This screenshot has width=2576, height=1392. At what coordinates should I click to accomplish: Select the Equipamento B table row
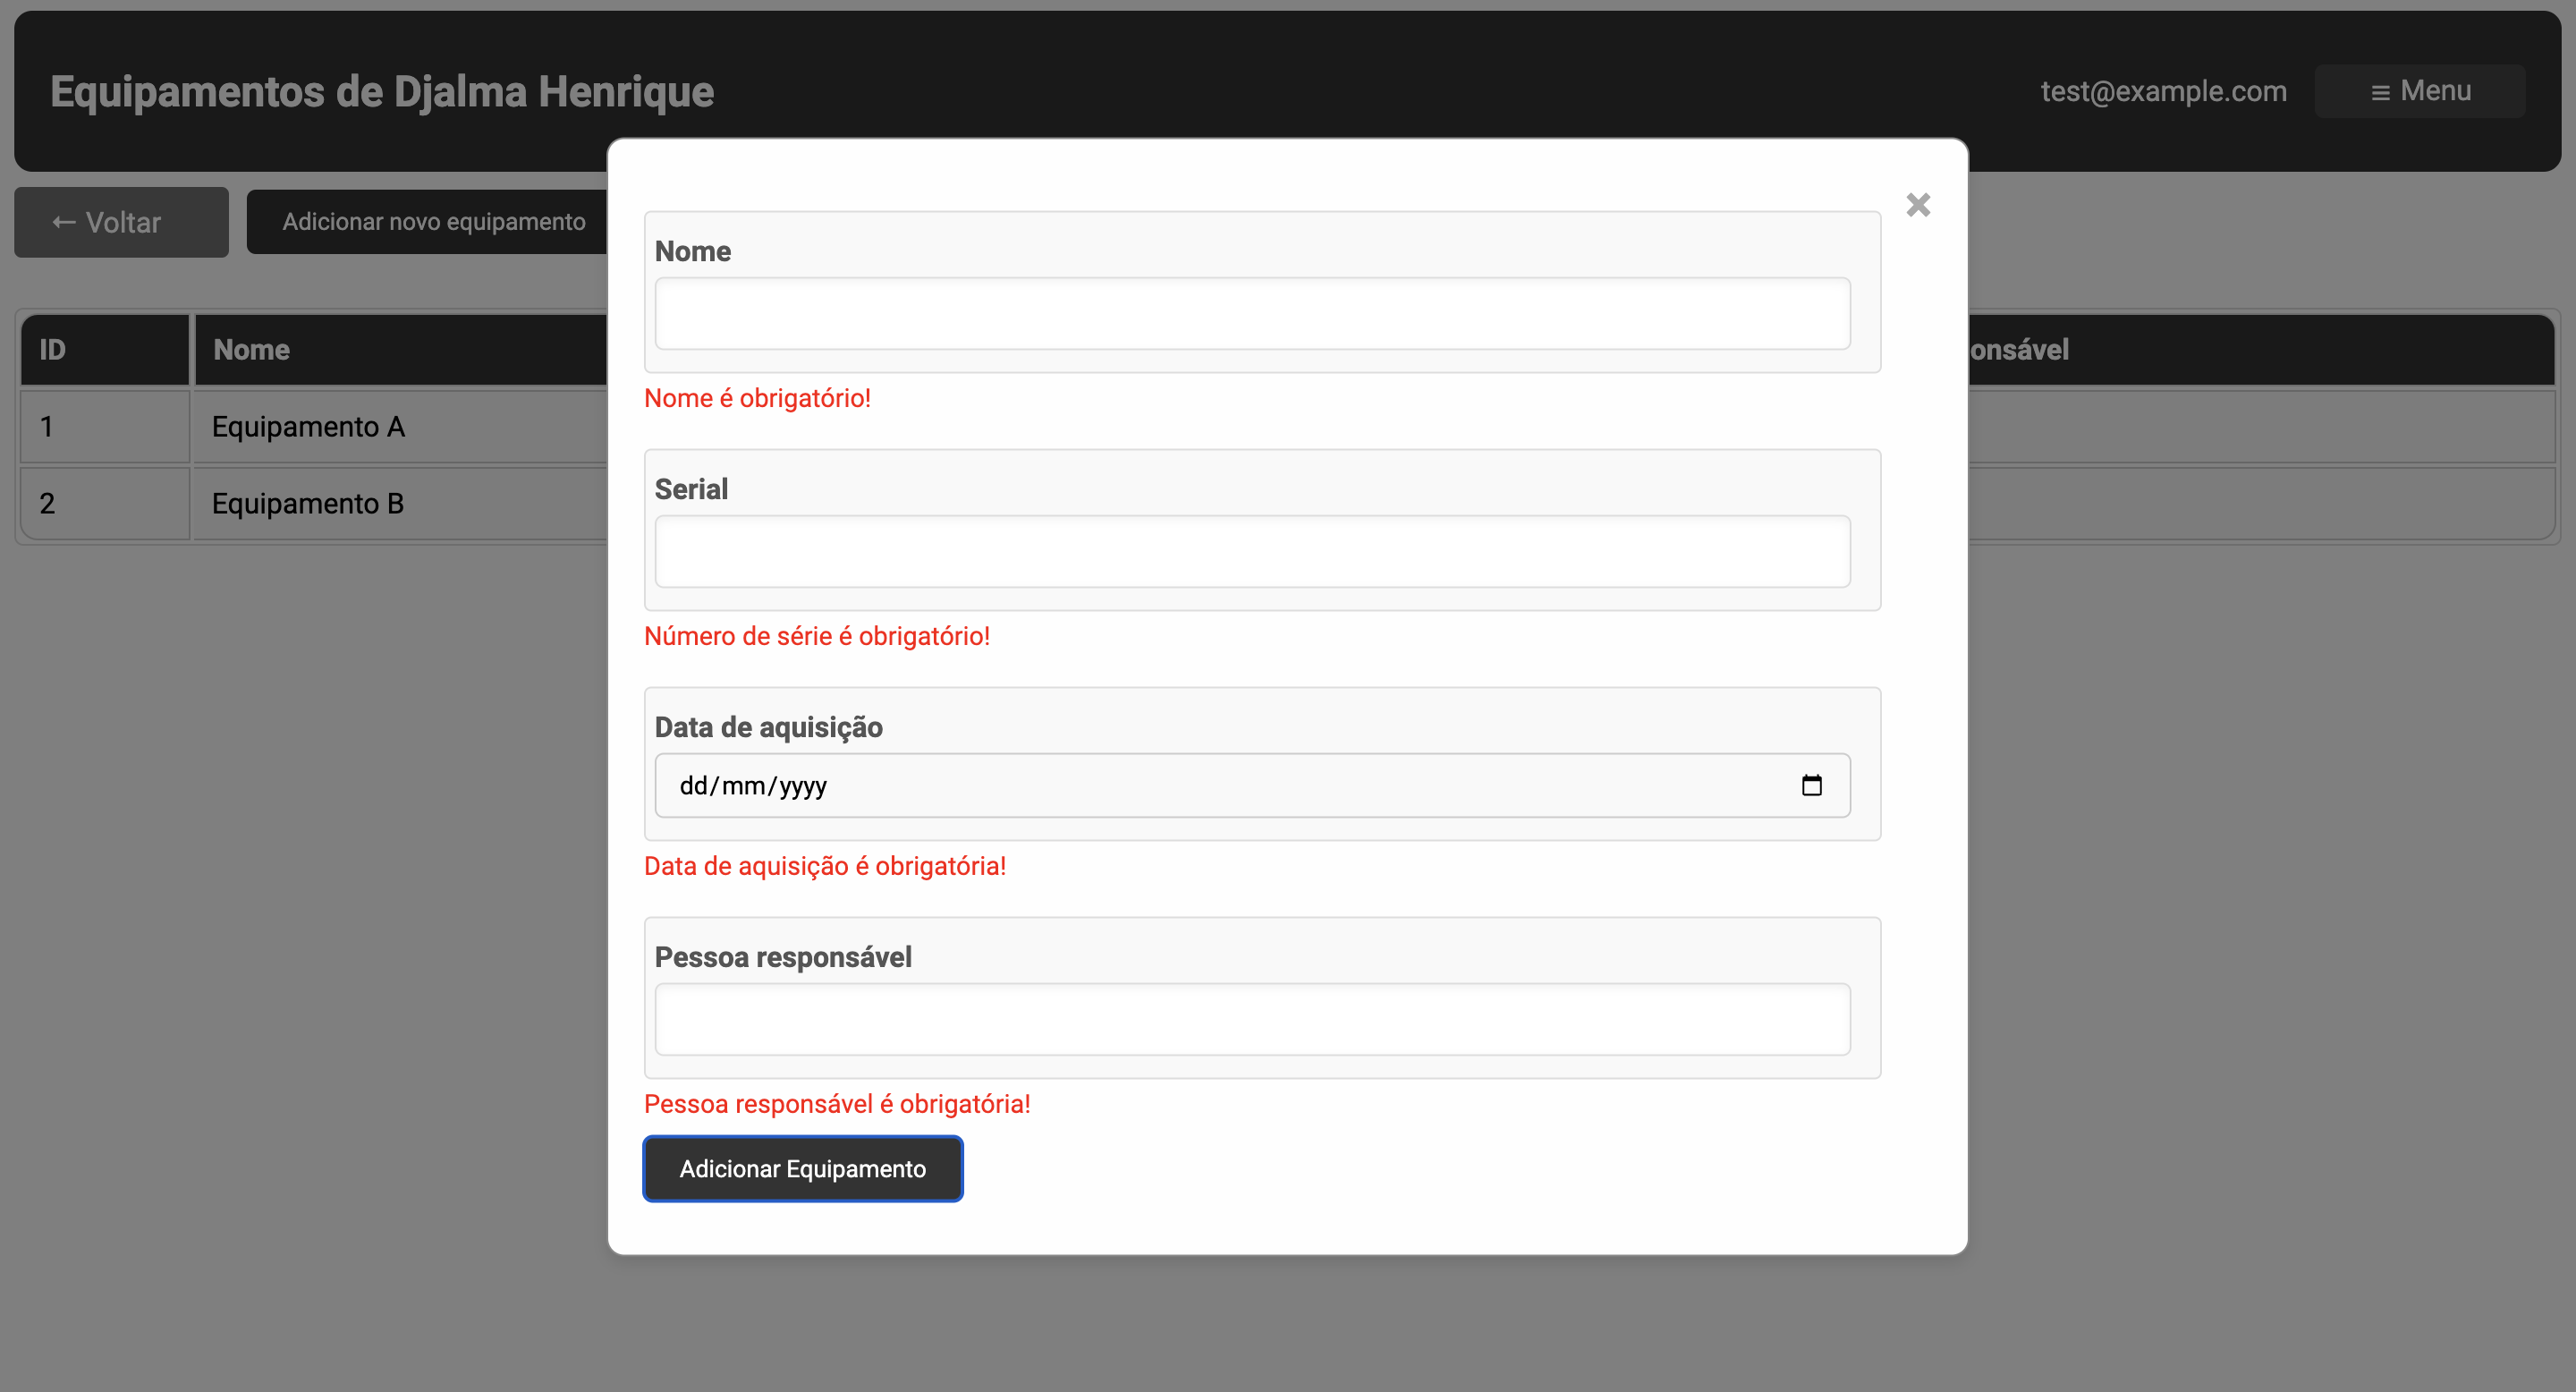306,503
